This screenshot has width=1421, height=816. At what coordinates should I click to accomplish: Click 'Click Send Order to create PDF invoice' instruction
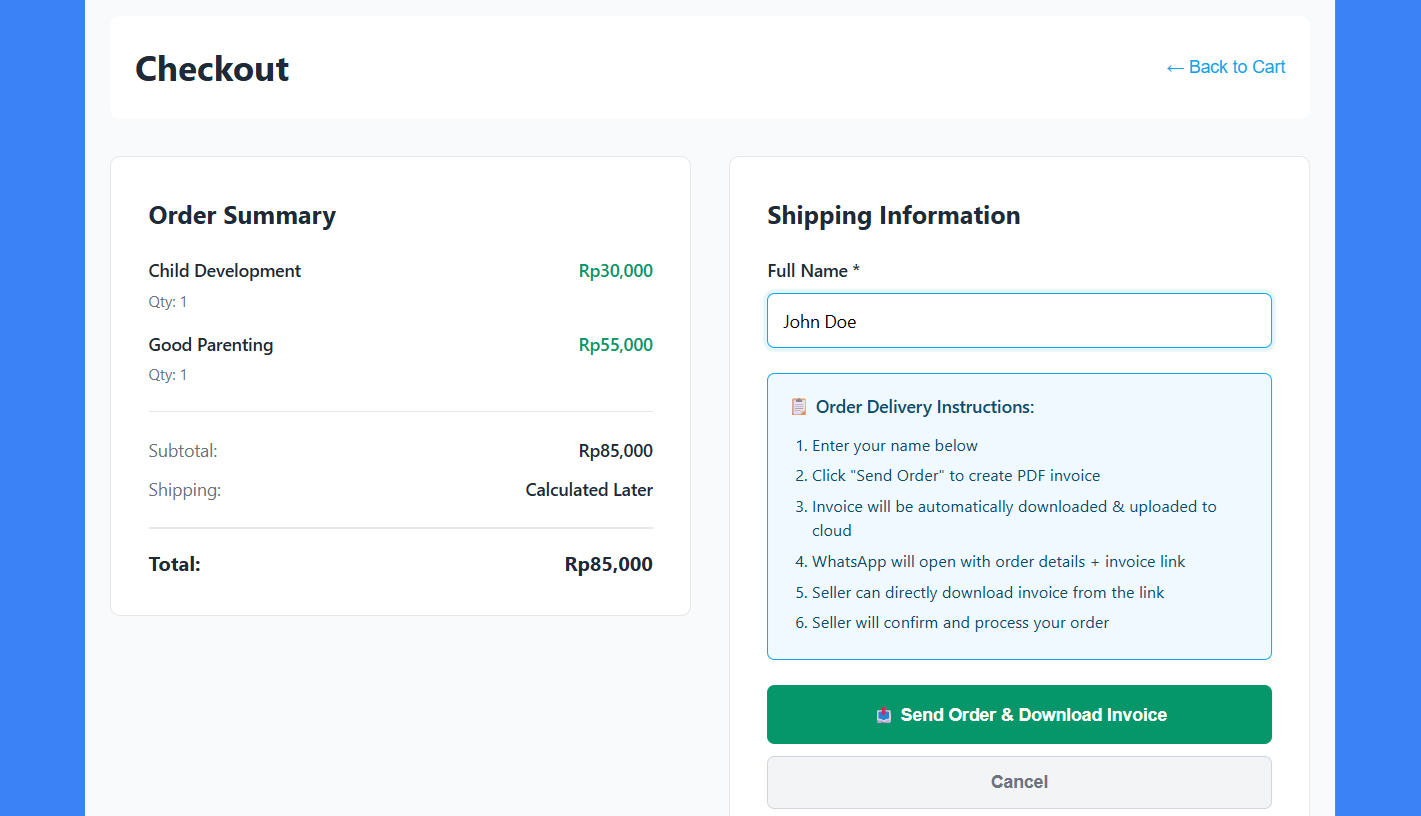click(955, 475)
